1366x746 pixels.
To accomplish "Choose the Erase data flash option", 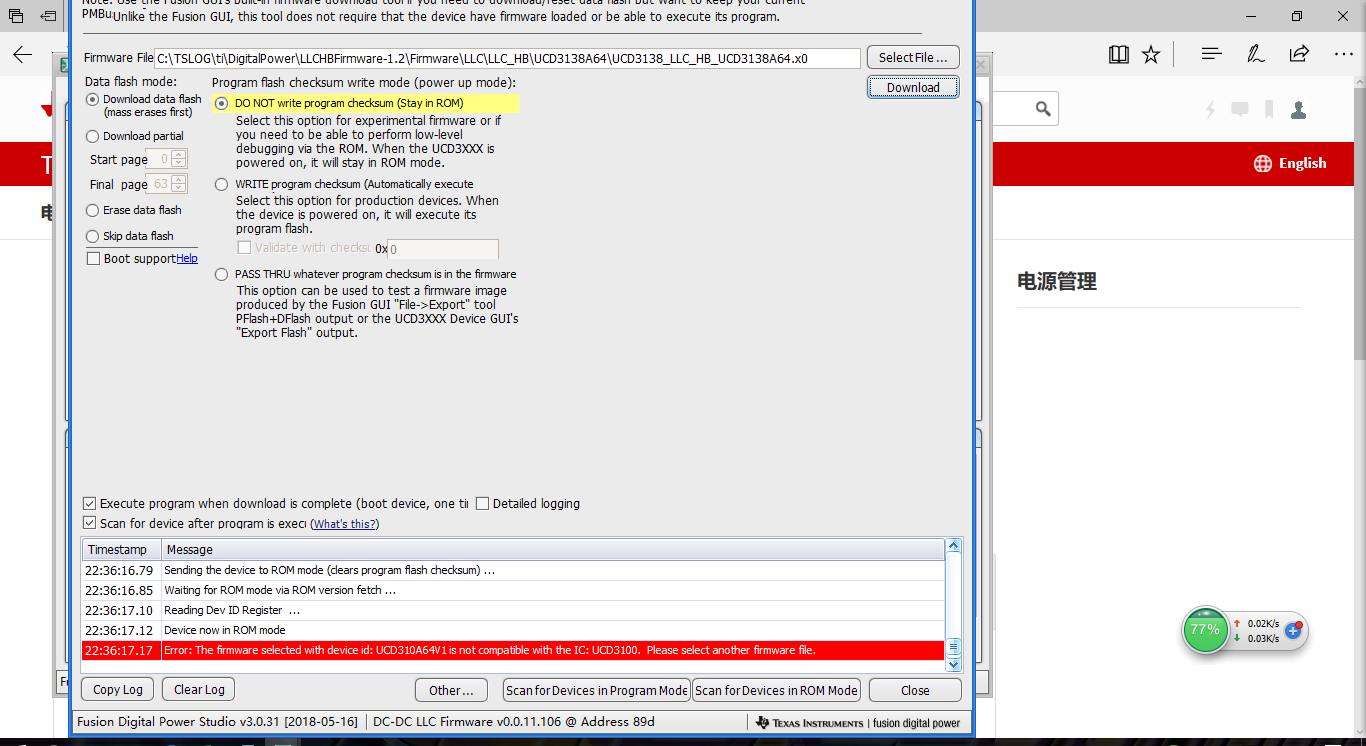I will pyautogui.click(x=93, y=210).
